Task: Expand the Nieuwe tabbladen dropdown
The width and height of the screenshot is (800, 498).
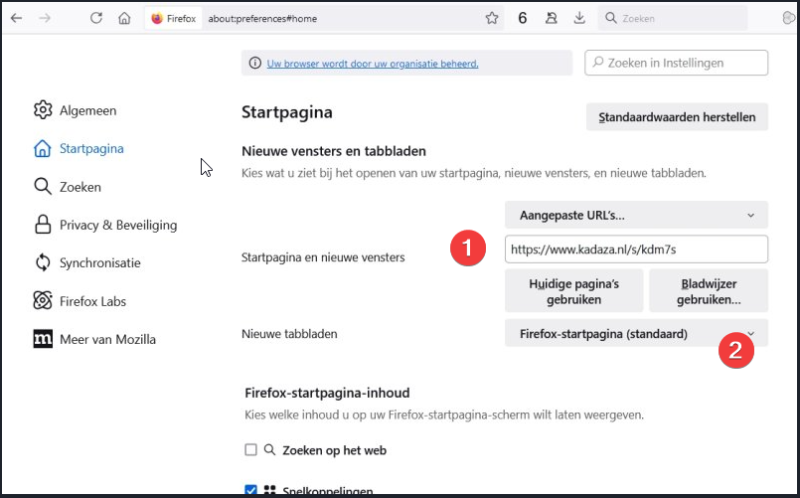Action: (636, 333)
